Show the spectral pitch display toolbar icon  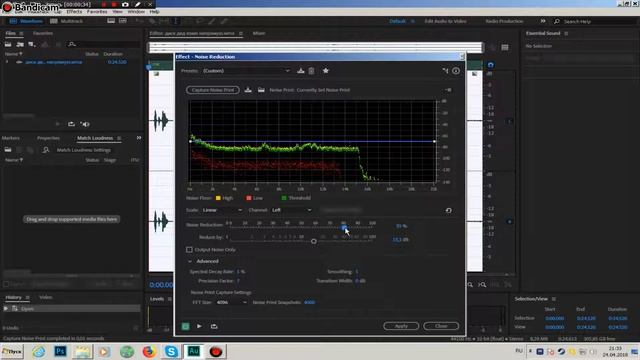tap(122, 21)
